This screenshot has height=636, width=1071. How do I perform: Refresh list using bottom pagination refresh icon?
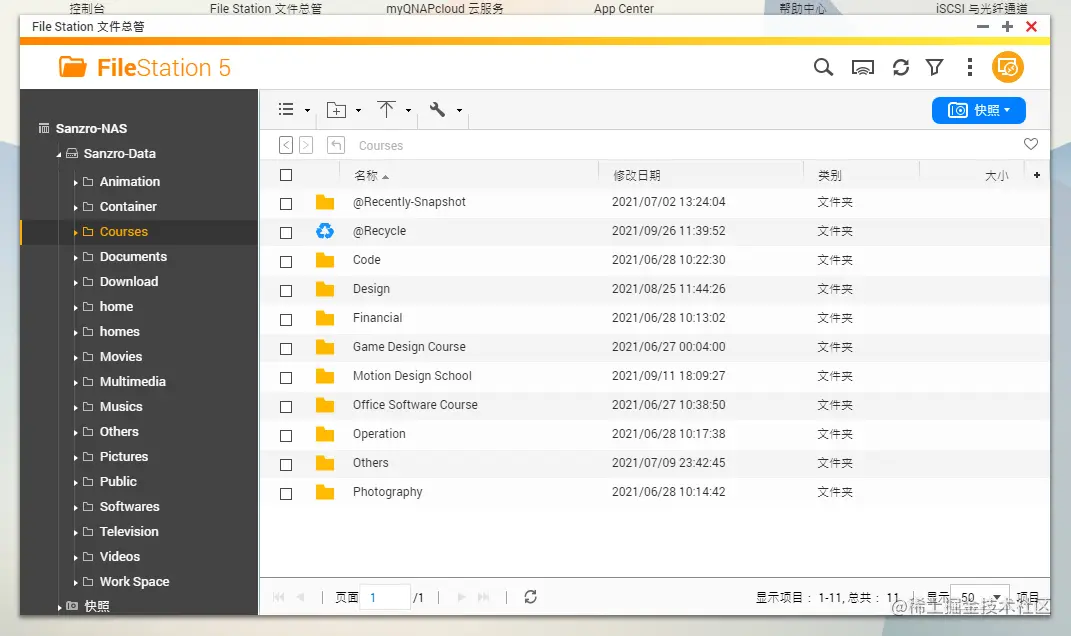click(530, 597)
